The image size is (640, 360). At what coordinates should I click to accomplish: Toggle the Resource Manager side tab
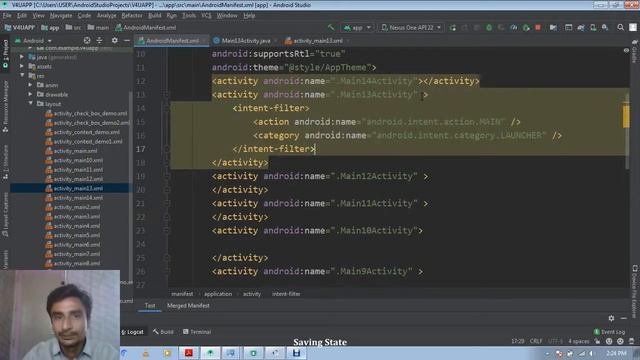pyautogui.click(x=5, y=105)
